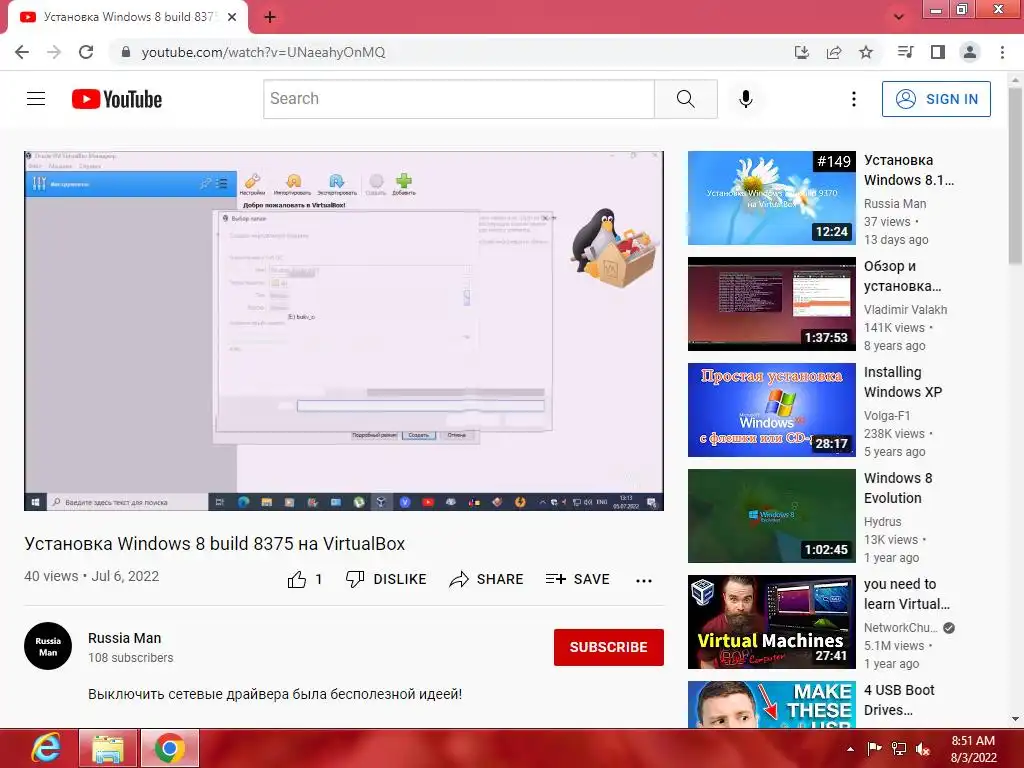Open the Russia Man channel name link
This screenshot has width=1024, height=768.
124,638
